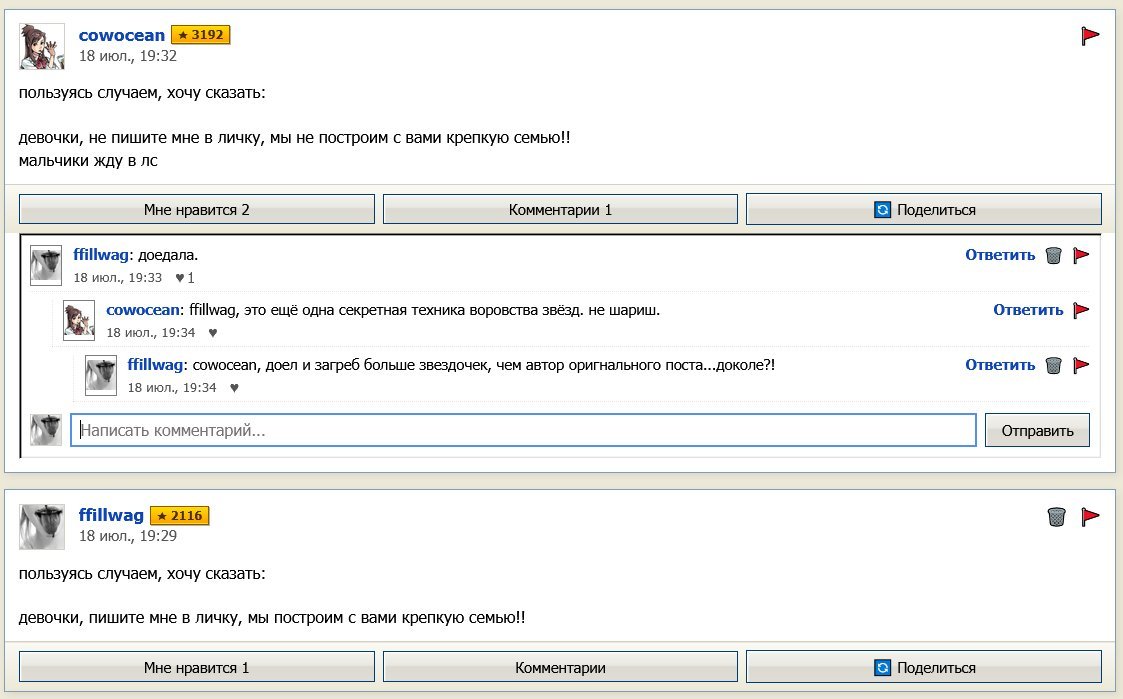Open cowocean's rating badge 3192
This screenshot has width=1123, height=699.
[x=201, y=35]
